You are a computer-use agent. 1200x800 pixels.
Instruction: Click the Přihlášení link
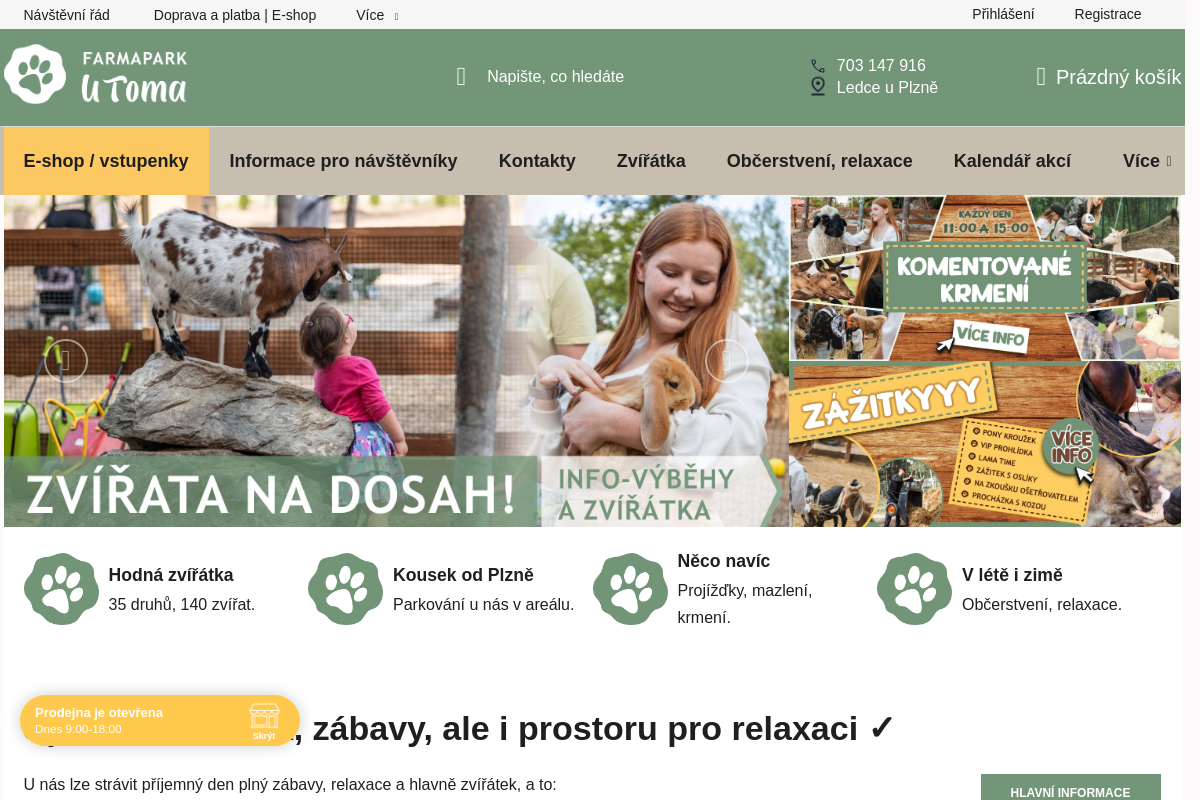coord(1003,14)
